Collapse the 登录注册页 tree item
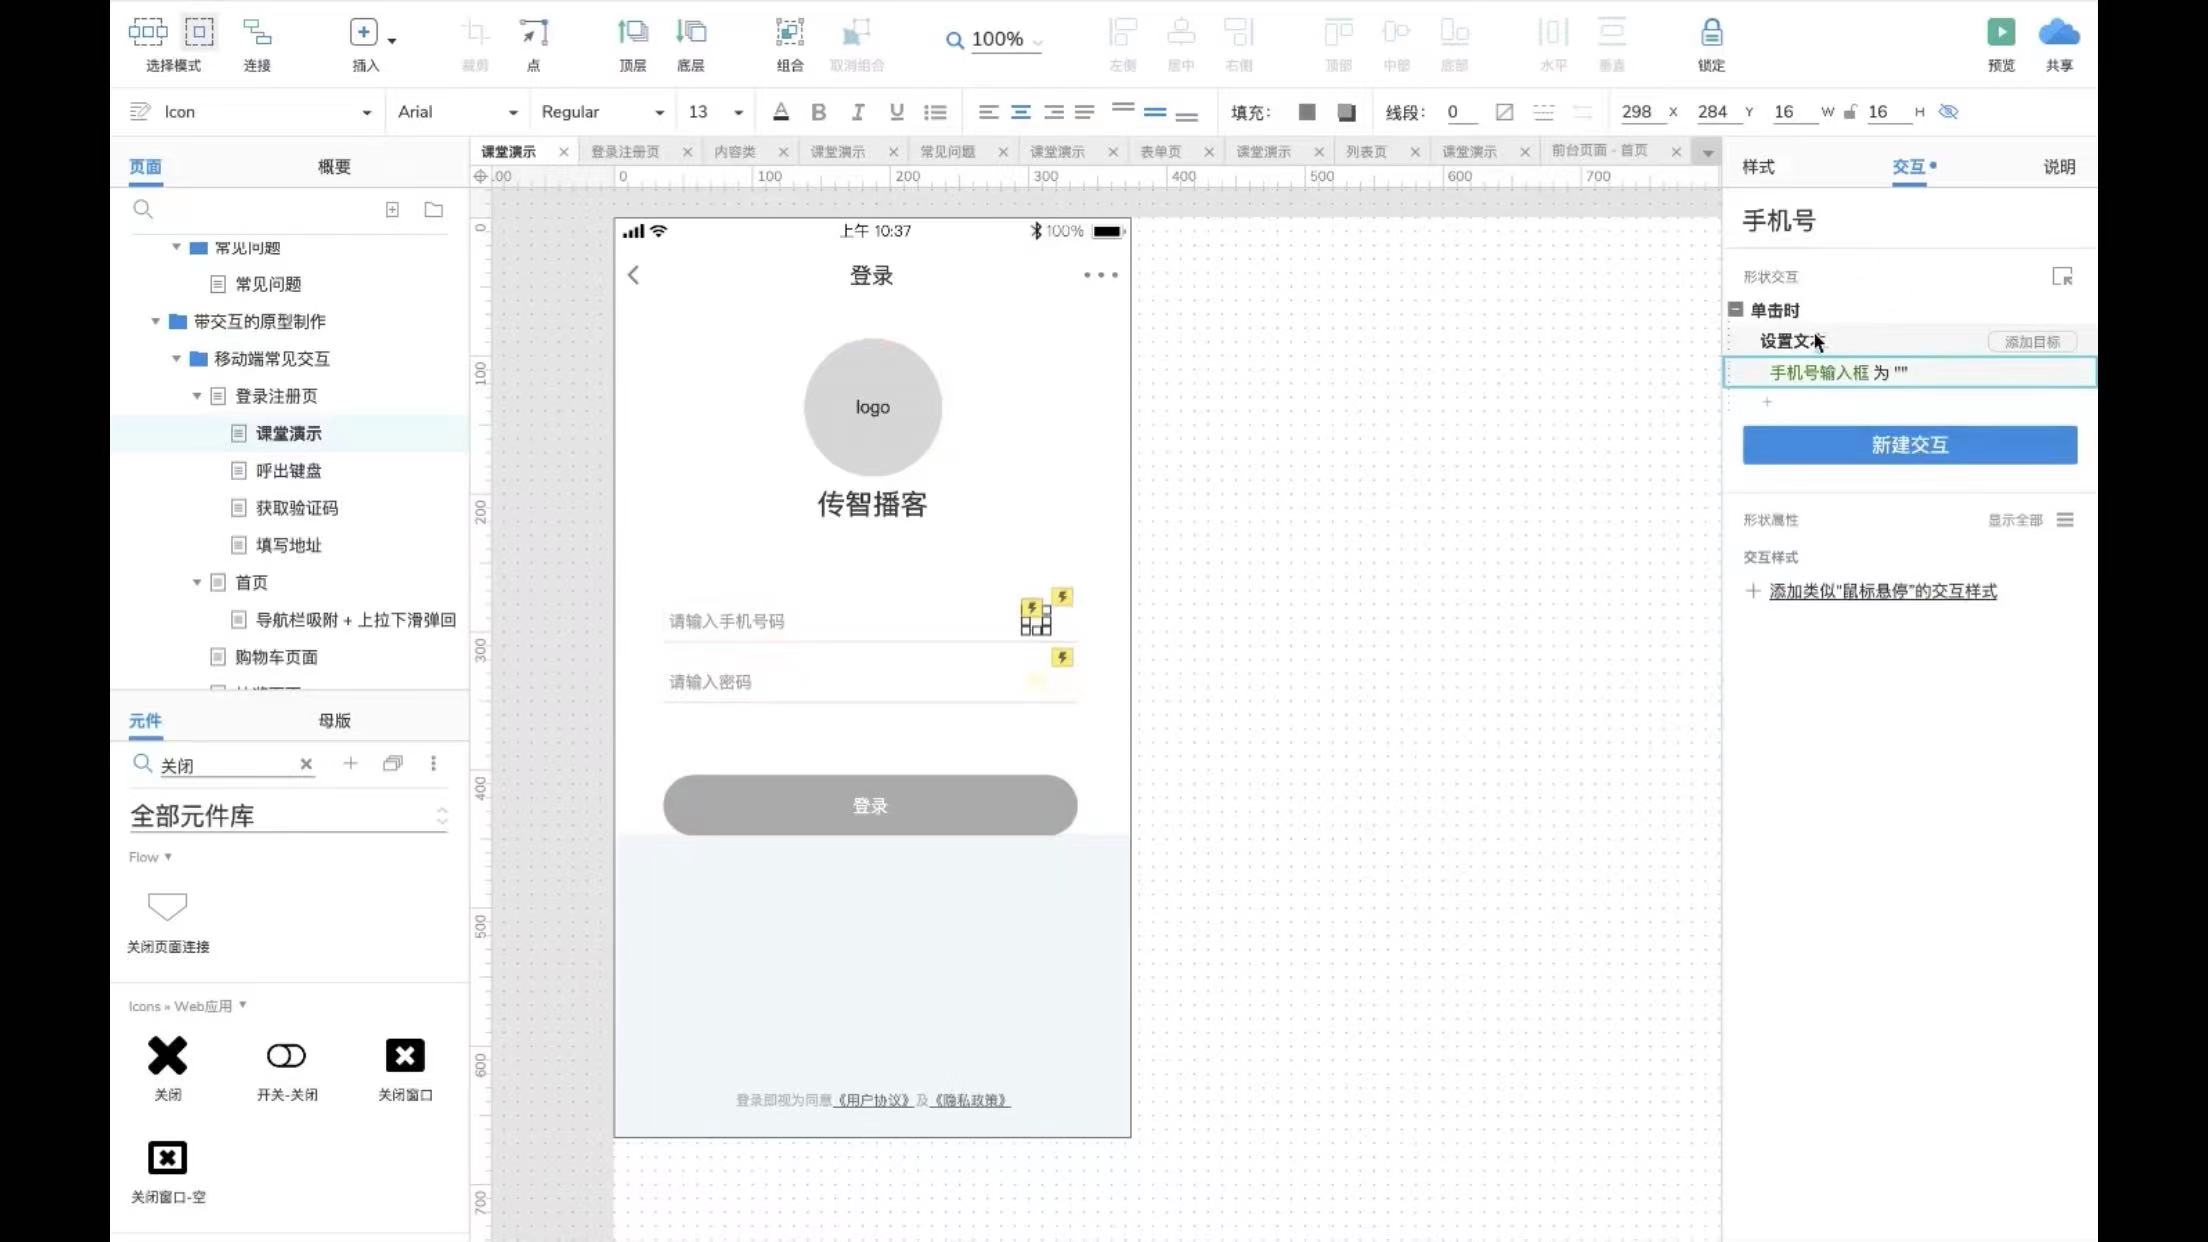Image resolution: width=2208 pixels, height=1242 pixels. click(x=197, y=396)
